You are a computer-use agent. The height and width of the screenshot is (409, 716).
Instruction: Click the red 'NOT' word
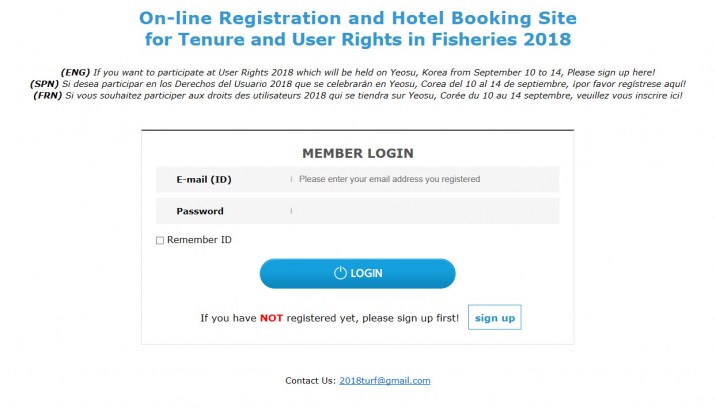point(271,318)
